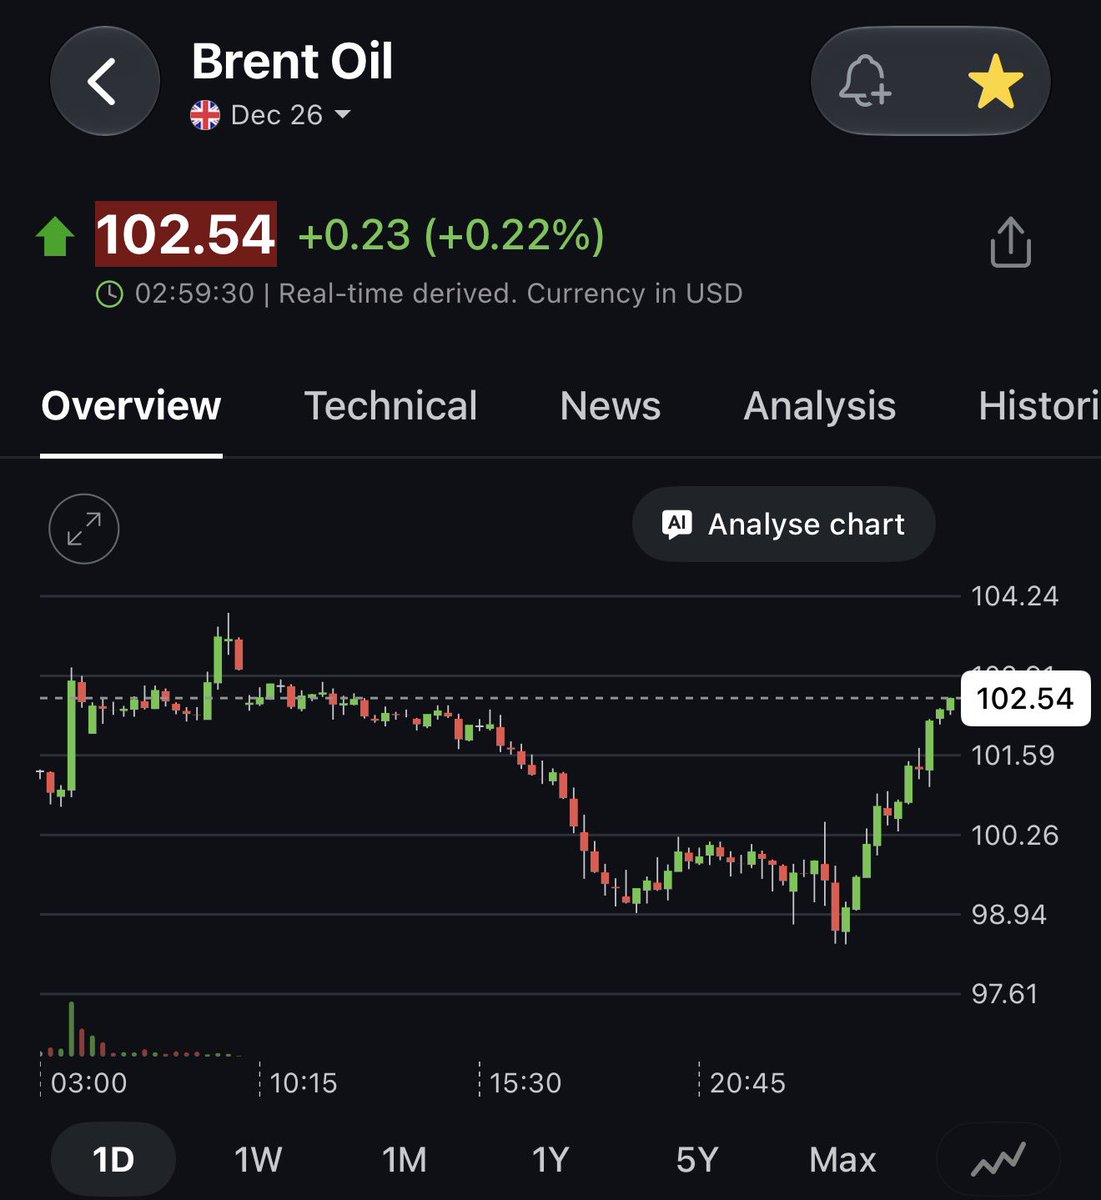Tap the Analyse chart button
The height and width of the screenshot is (1200, 1101).
tap(784, 524)
